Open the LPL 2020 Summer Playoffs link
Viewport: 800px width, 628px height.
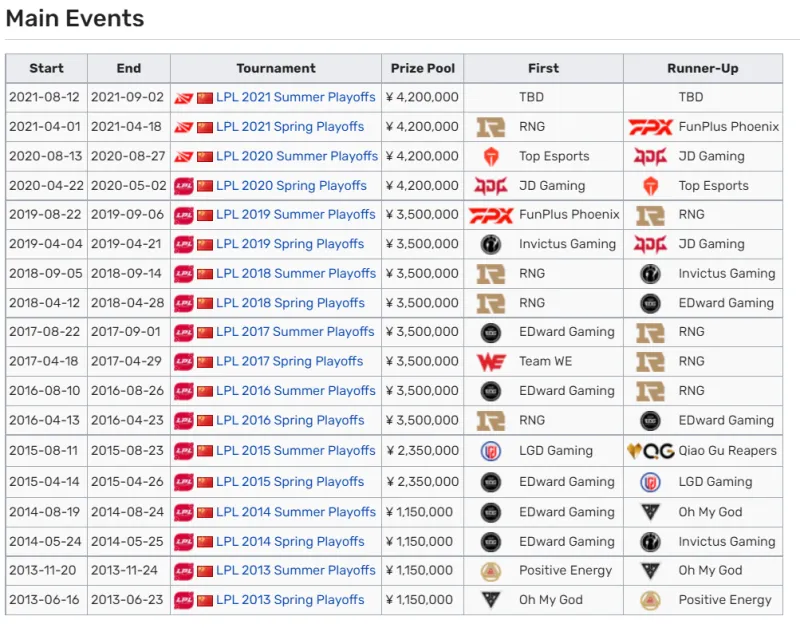click(297, 156)
